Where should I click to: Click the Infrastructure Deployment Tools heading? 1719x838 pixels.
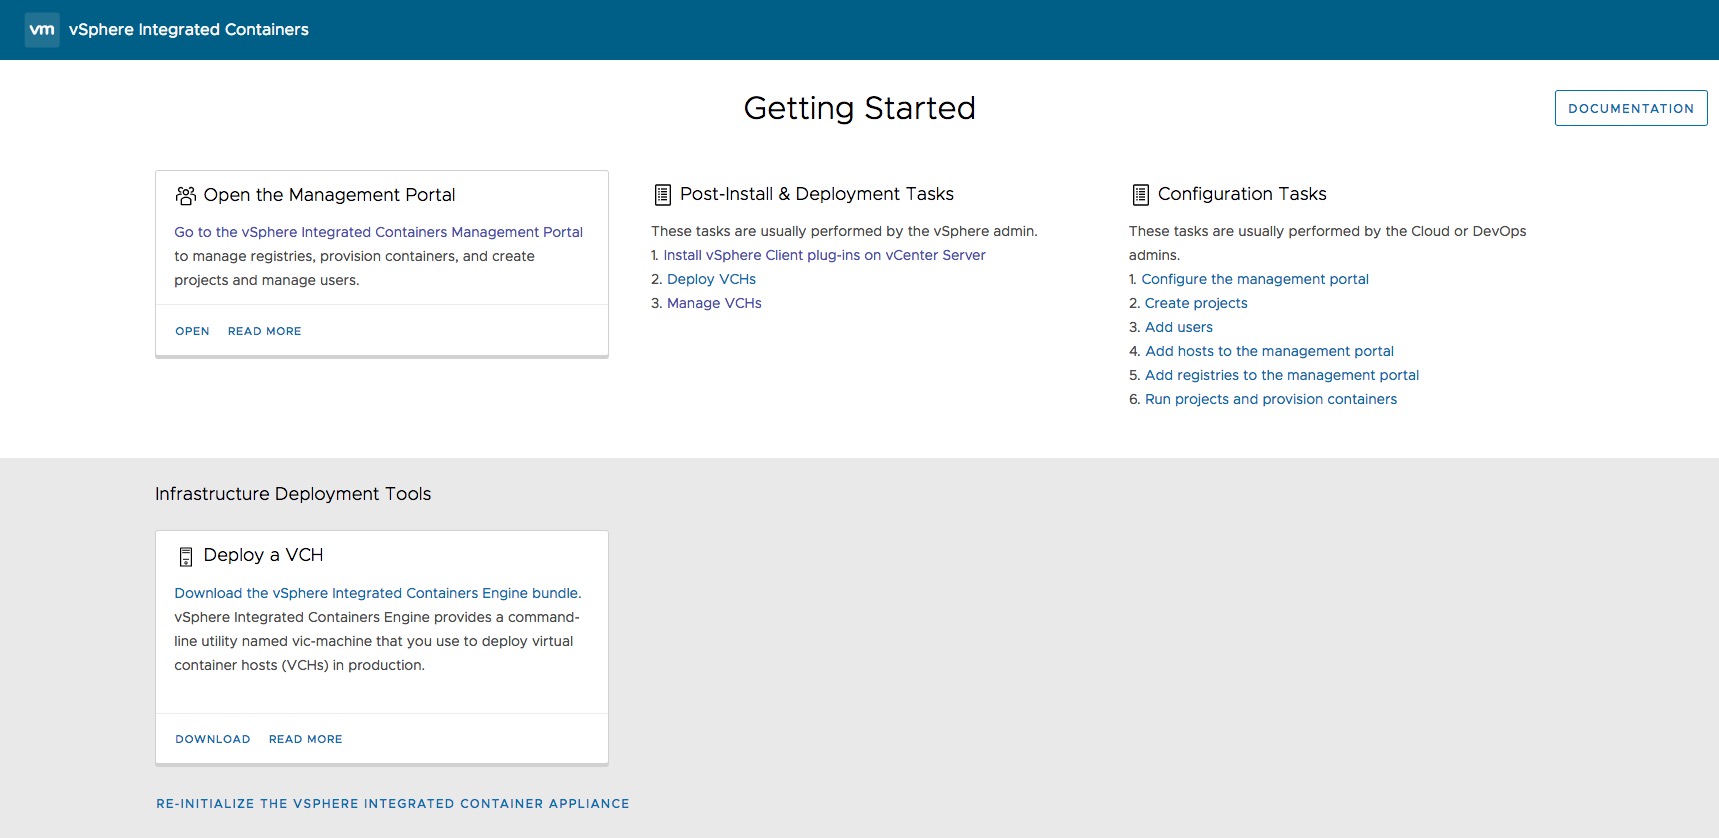click(293, 494)
